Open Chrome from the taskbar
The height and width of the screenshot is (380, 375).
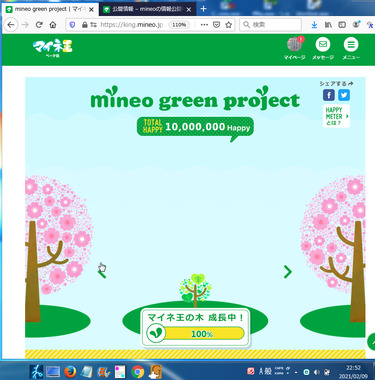tap(138, 372)
